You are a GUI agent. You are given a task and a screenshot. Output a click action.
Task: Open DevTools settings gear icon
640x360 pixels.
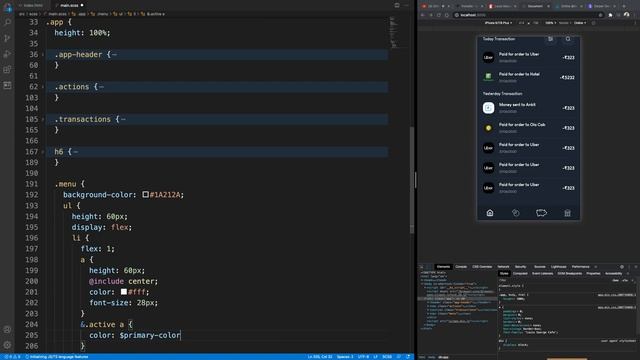click(x=622, y=267)
